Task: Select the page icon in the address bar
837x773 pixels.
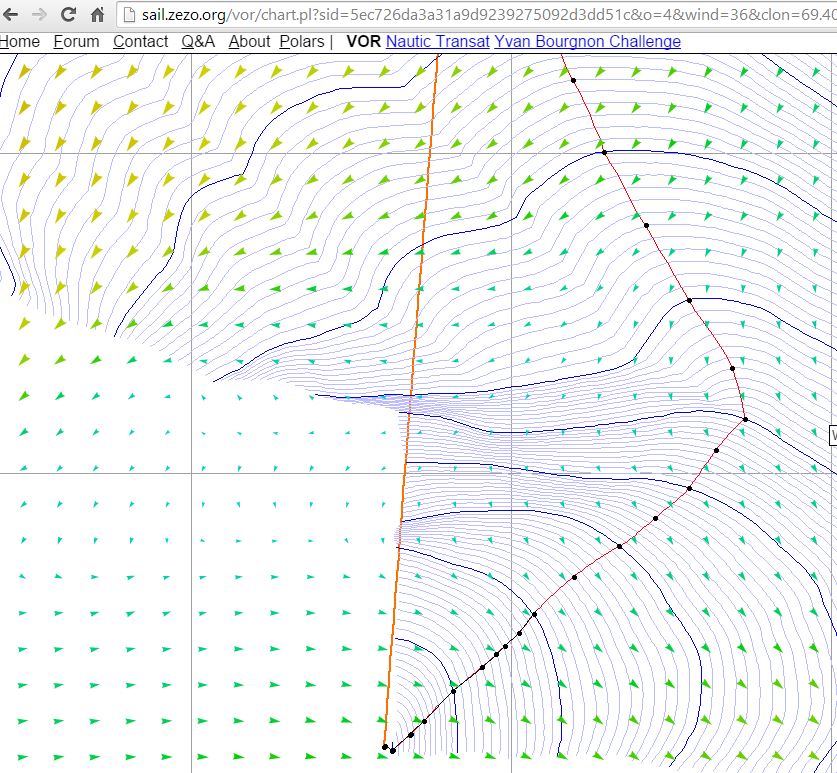Action: click(x=129, y=14)
